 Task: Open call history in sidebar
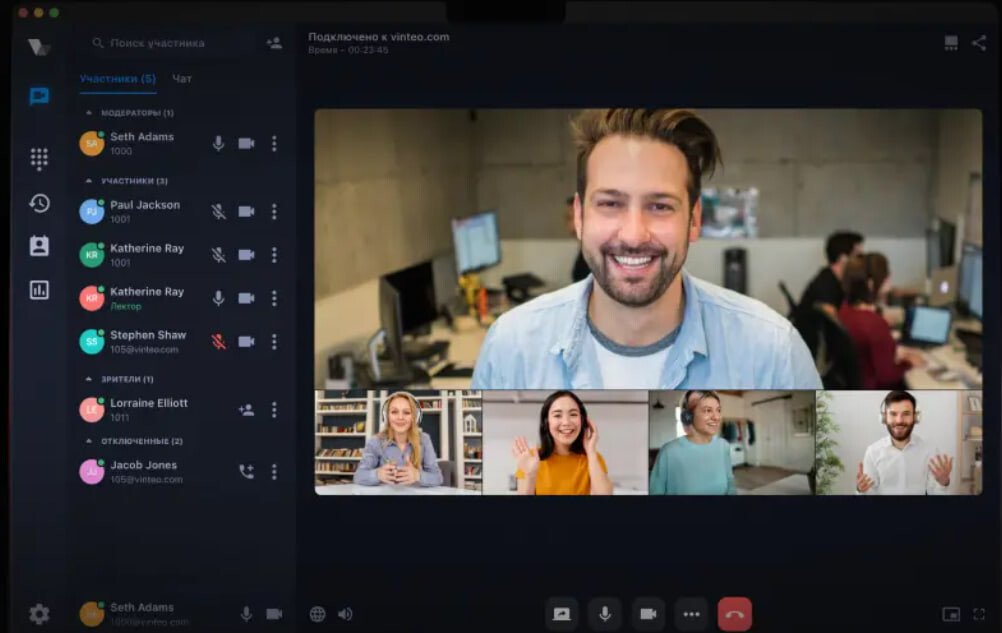click(39, 203)
